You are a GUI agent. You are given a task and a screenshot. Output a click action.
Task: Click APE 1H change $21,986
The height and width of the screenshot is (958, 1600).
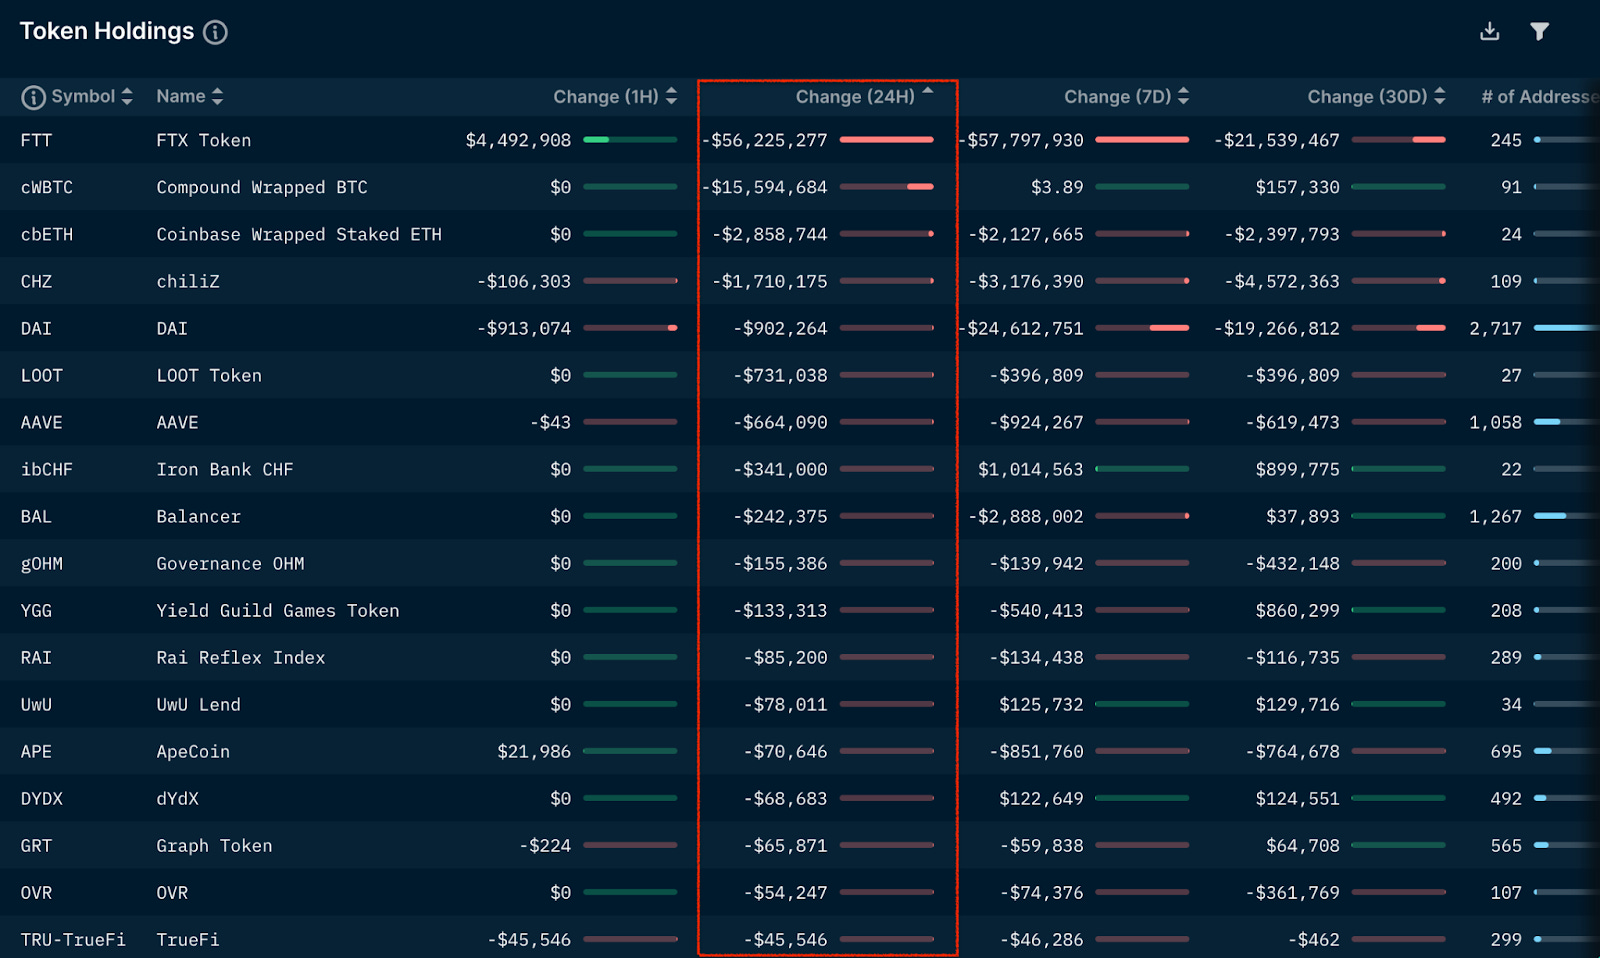coord(534,751)
